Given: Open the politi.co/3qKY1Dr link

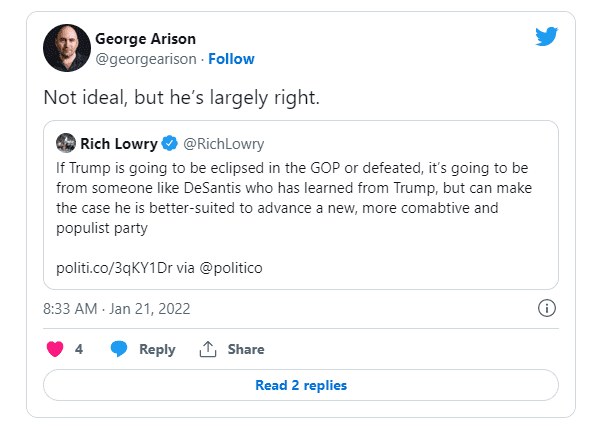Looking at the screenshot, I should (x=114, y=268).
